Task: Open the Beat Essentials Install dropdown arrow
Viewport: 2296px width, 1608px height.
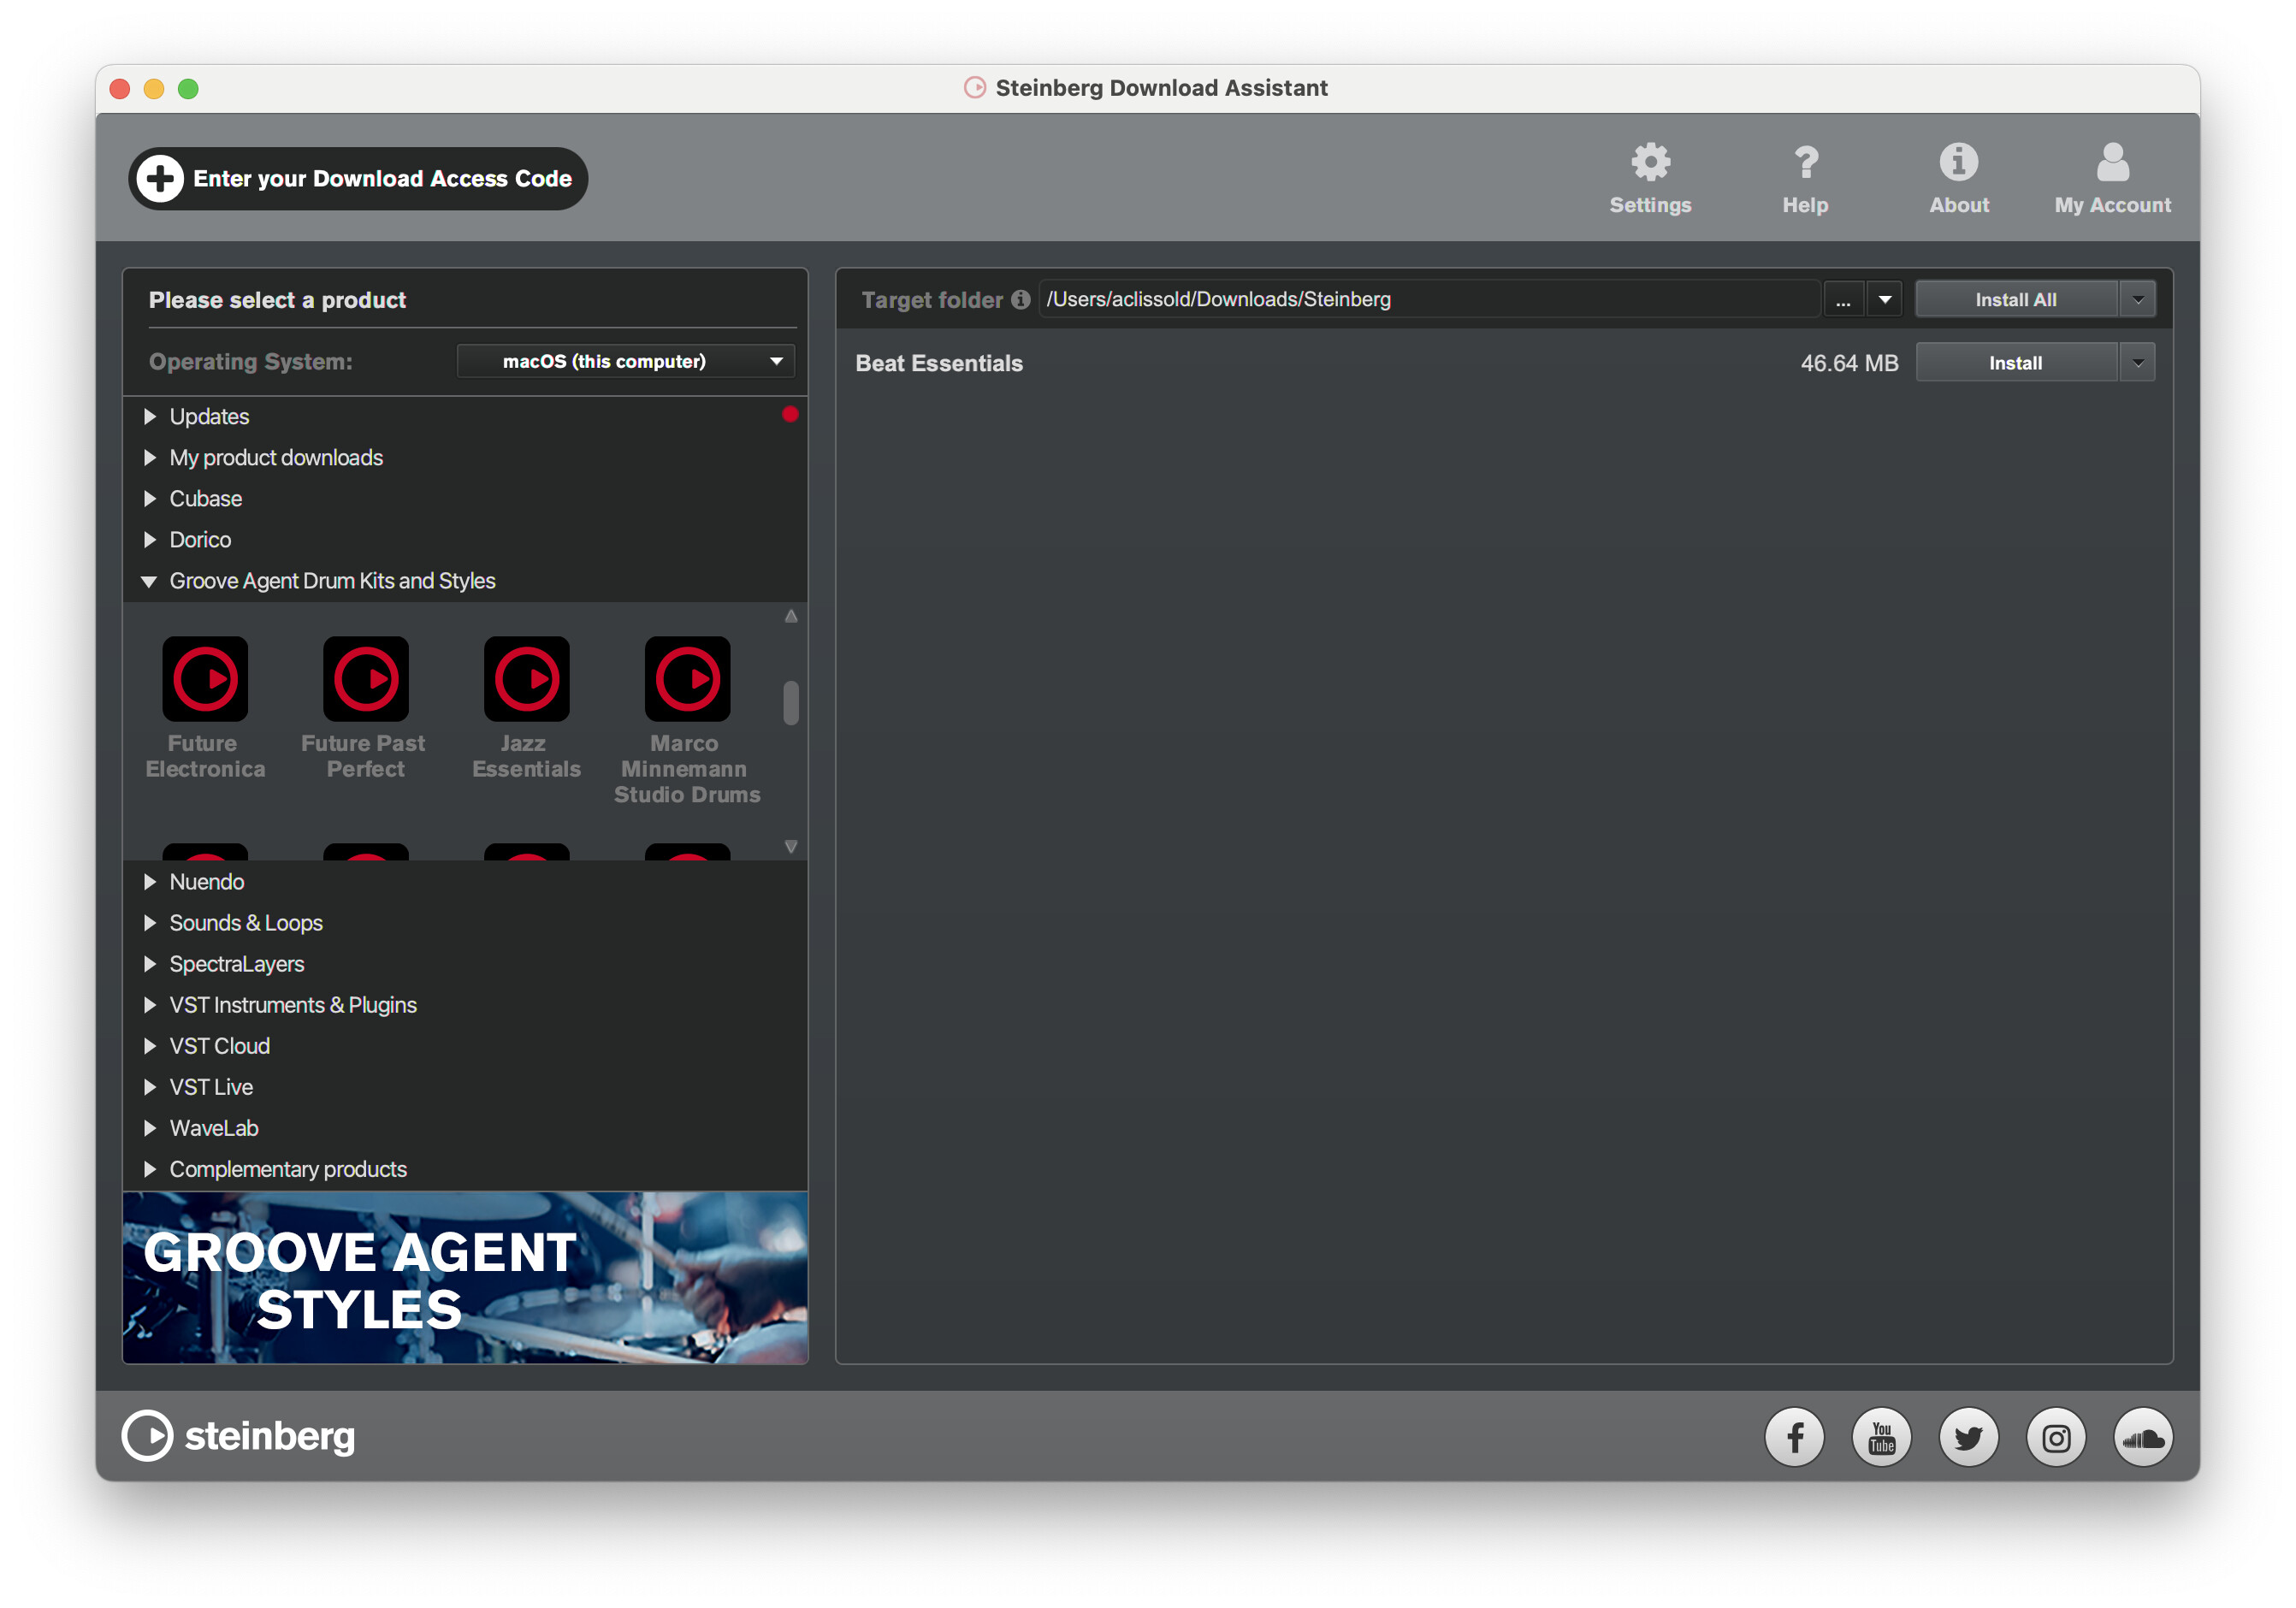Action: (2137, 363)
